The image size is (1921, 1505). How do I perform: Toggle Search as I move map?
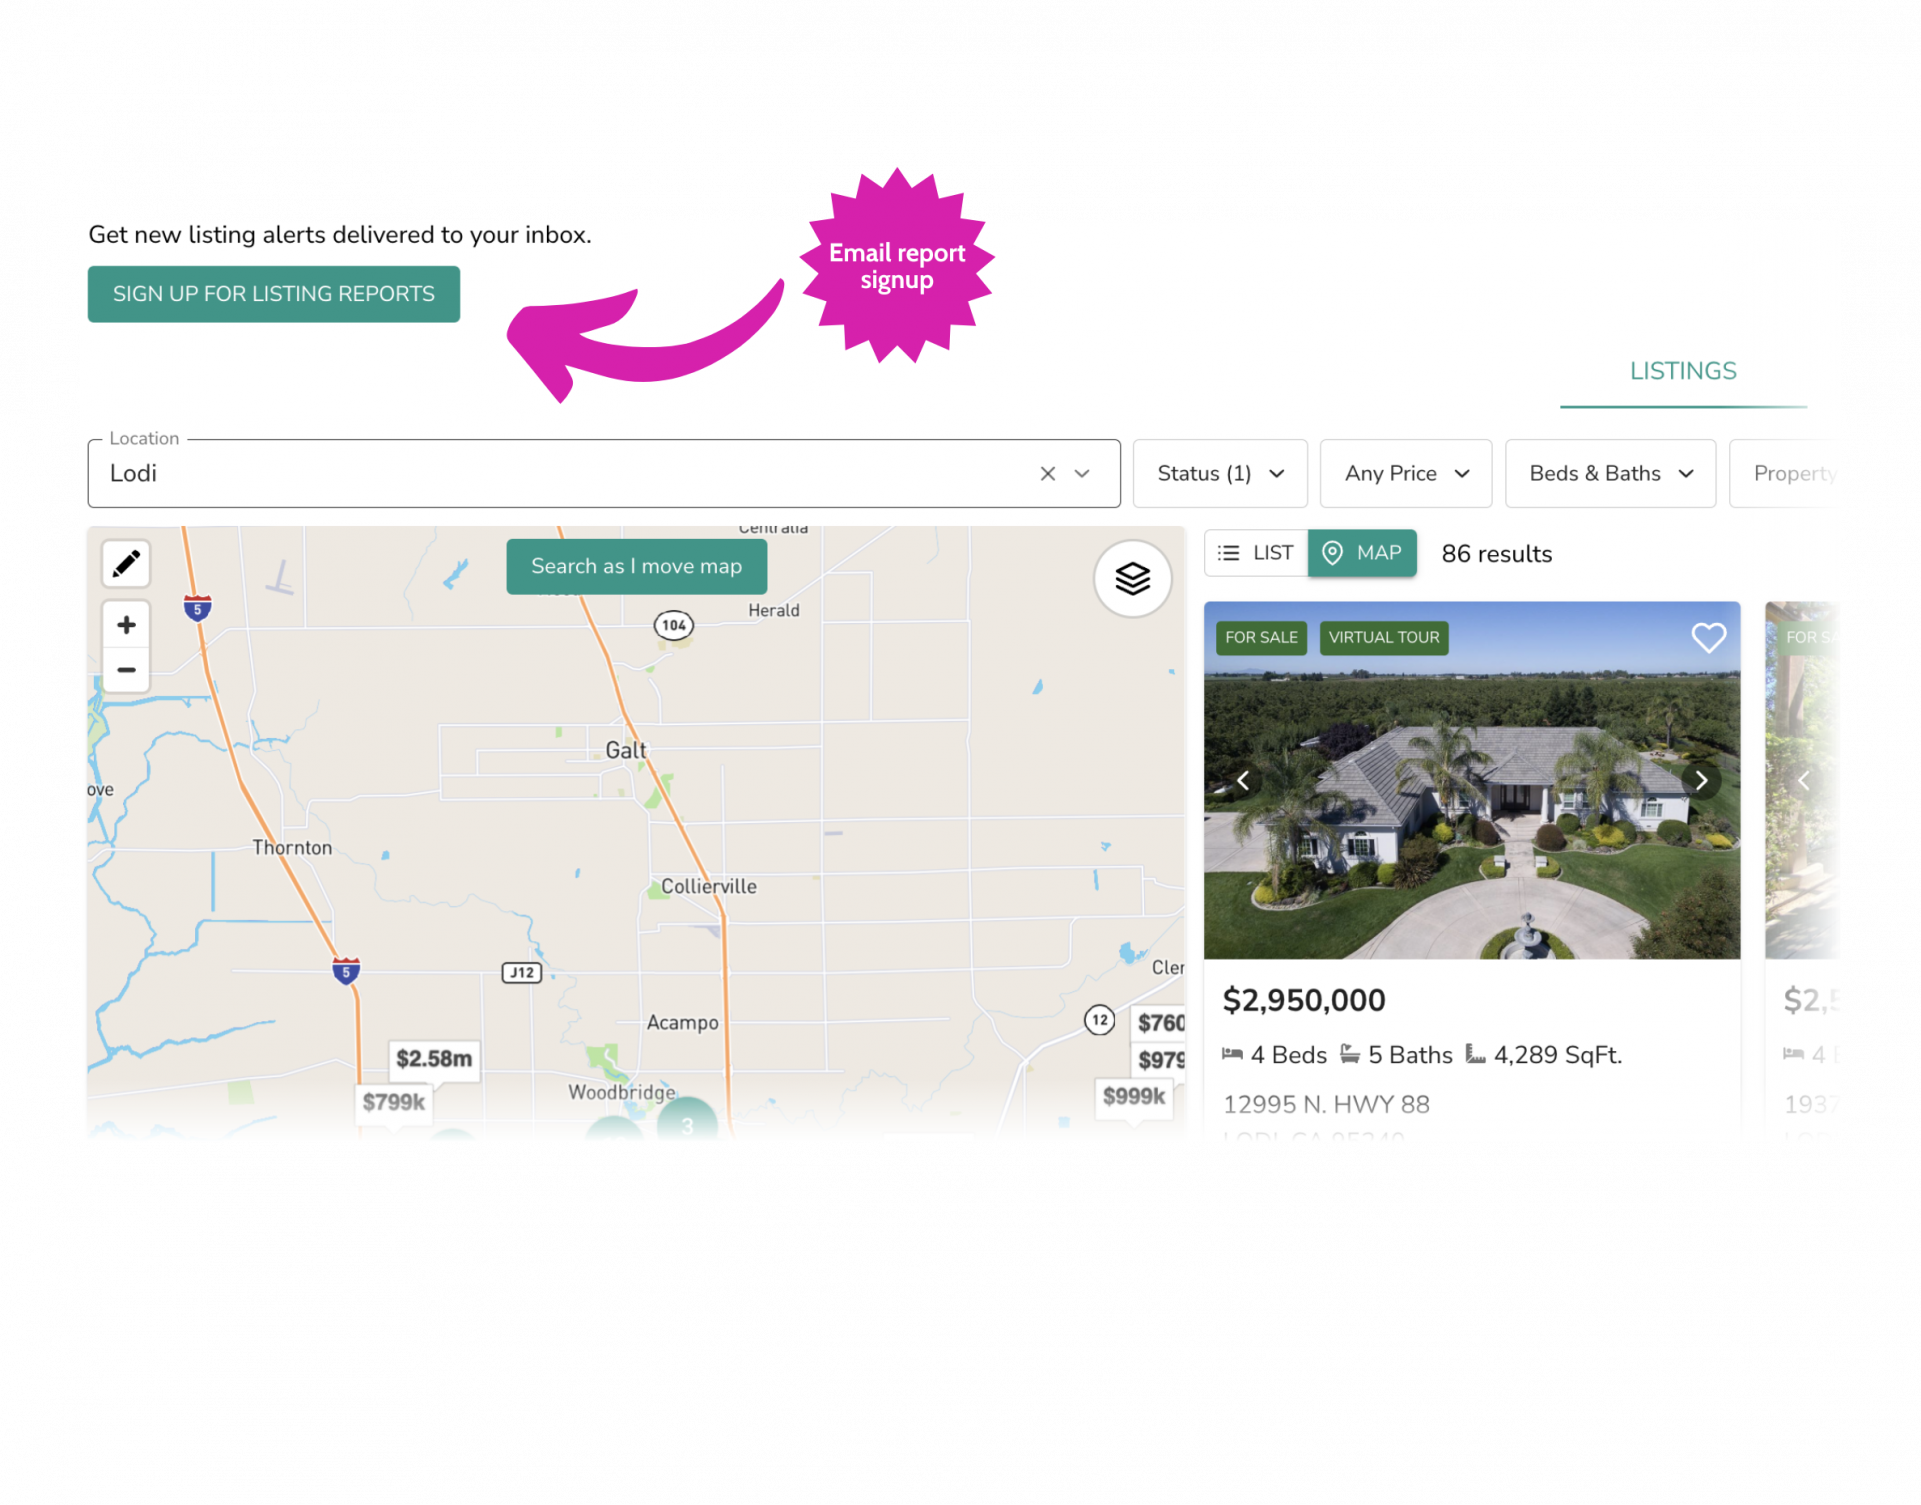coord(636,567)
